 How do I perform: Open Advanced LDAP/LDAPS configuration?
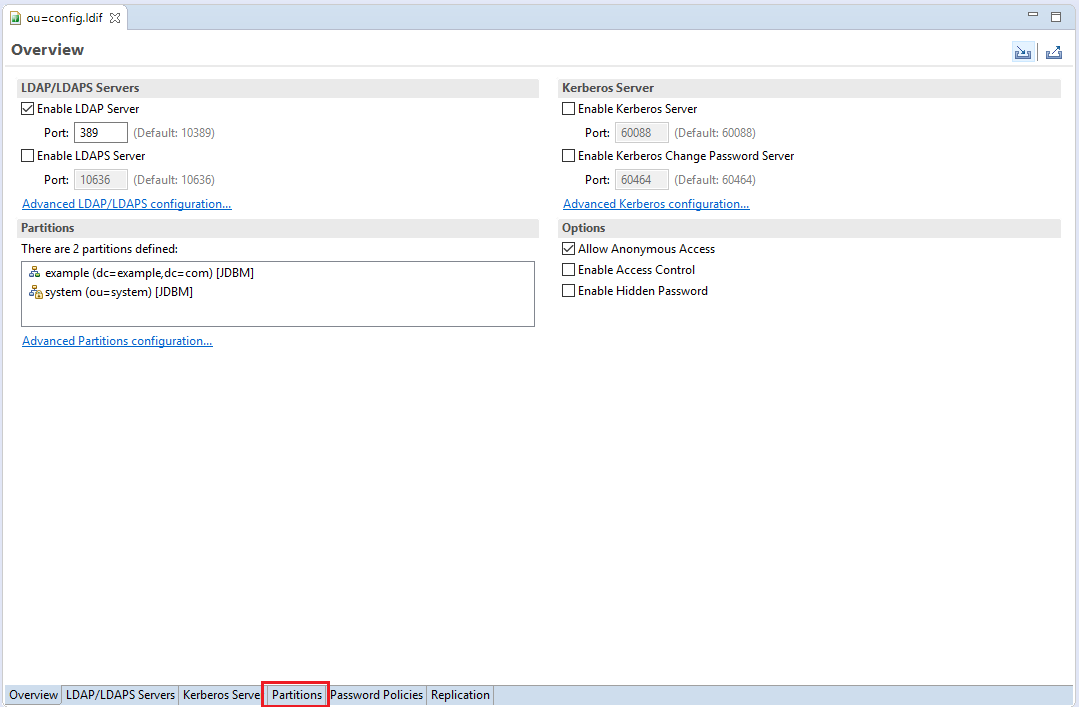126,203
